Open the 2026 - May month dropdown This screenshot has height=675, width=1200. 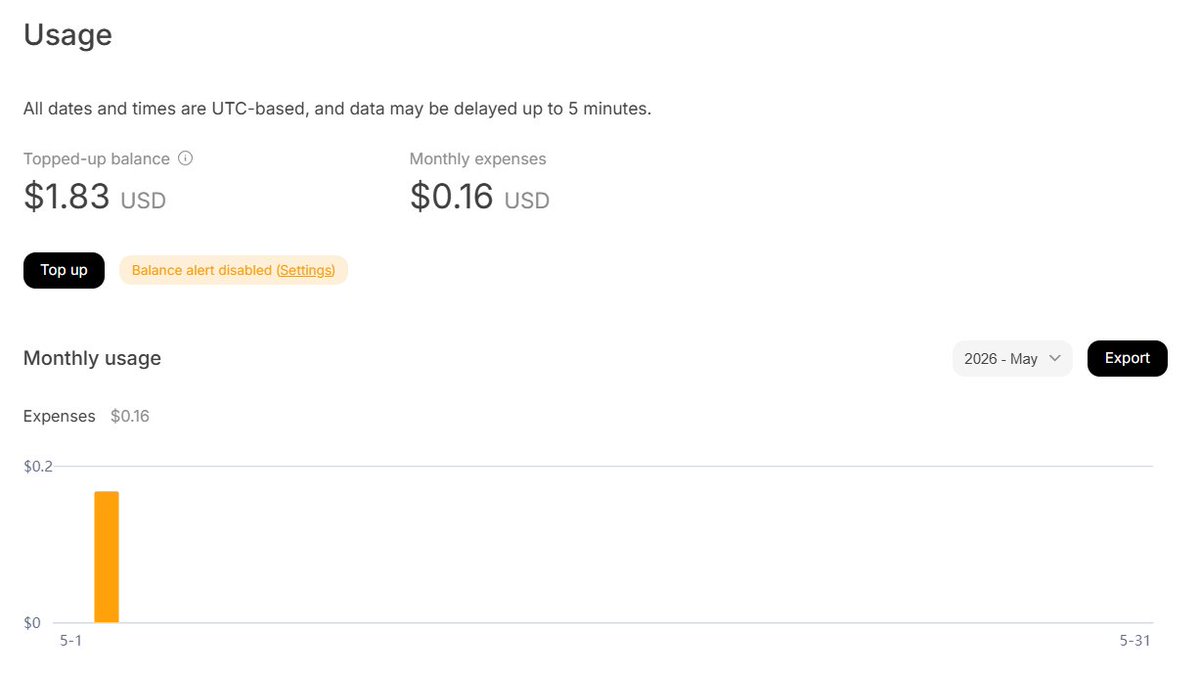1012,358
